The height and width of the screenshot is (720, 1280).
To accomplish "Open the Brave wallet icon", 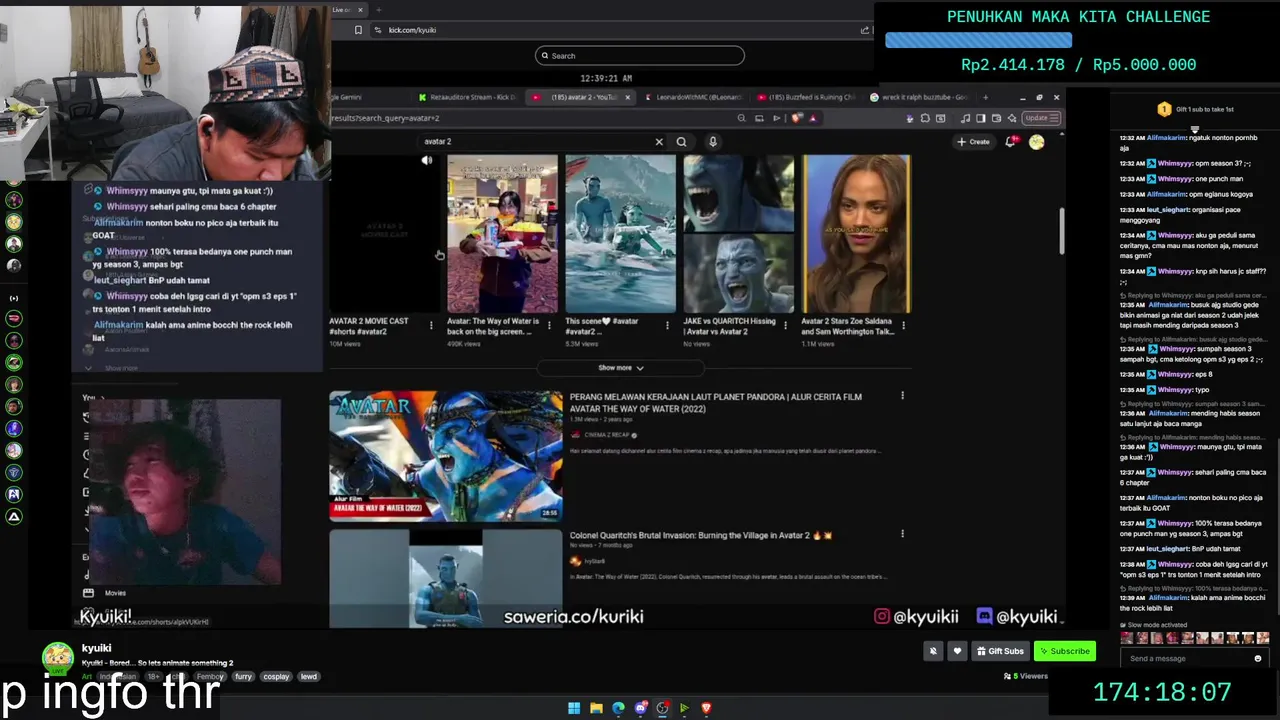I will [x=996, y=118].
